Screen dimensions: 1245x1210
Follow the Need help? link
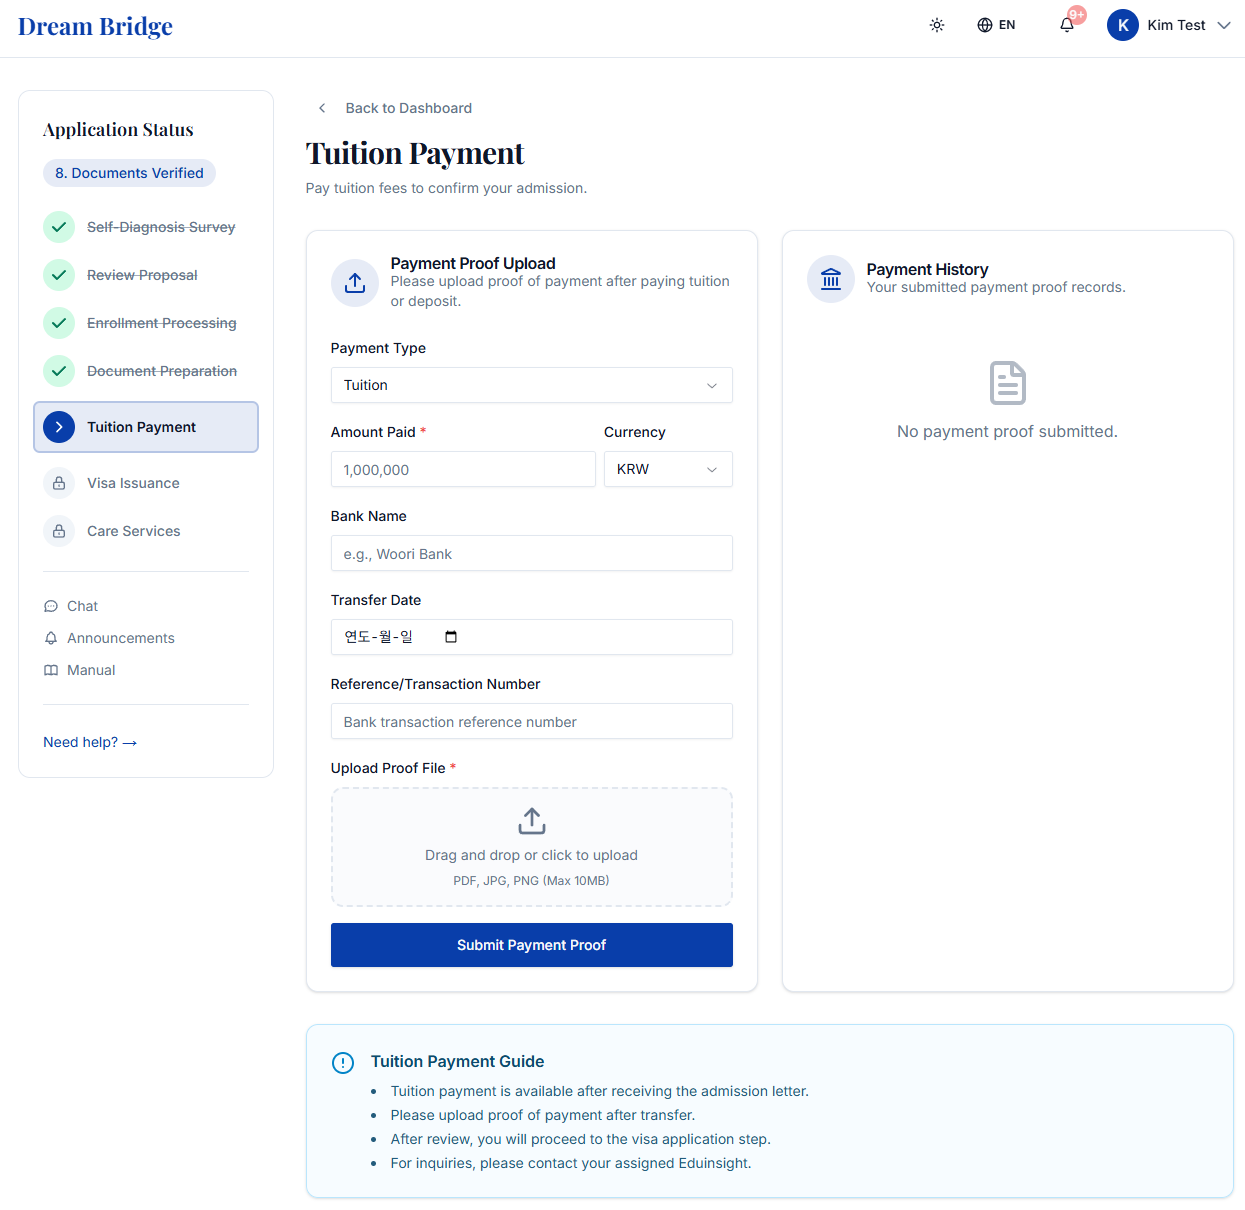[90, 742]
